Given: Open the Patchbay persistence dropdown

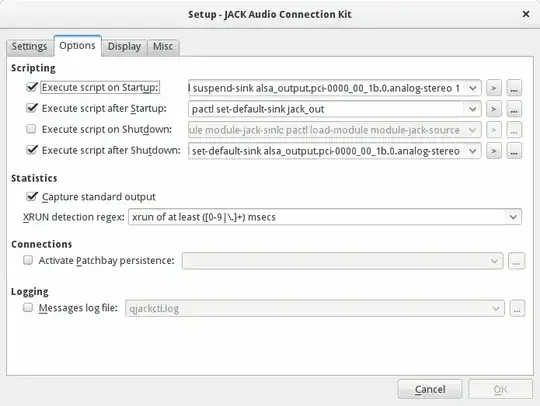Looking at the screenshot, I should point(494,261).
